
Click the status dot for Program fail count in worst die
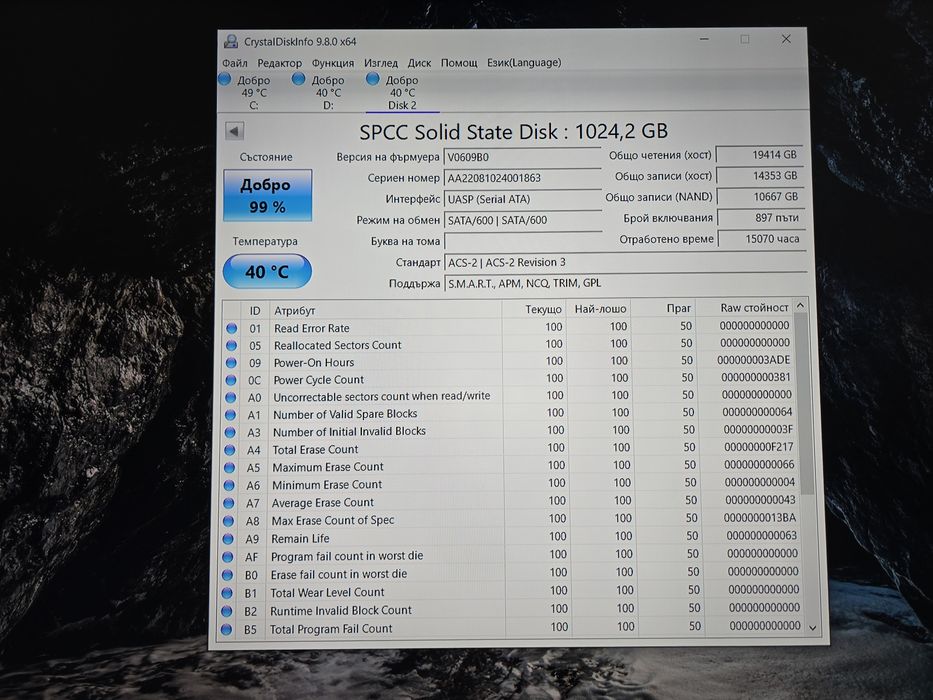227,557
